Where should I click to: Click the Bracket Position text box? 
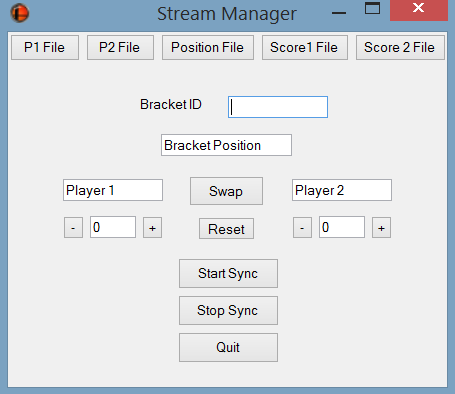(x=226, y=145)
